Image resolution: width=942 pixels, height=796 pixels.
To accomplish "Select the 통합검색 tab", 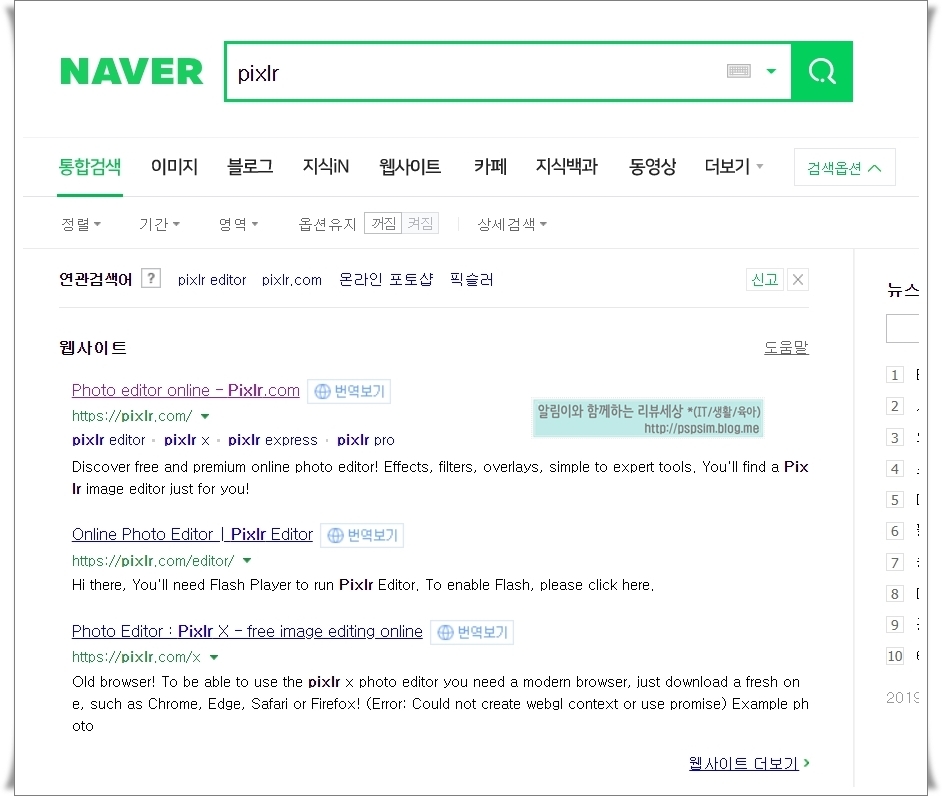I will tap(90, 166).
